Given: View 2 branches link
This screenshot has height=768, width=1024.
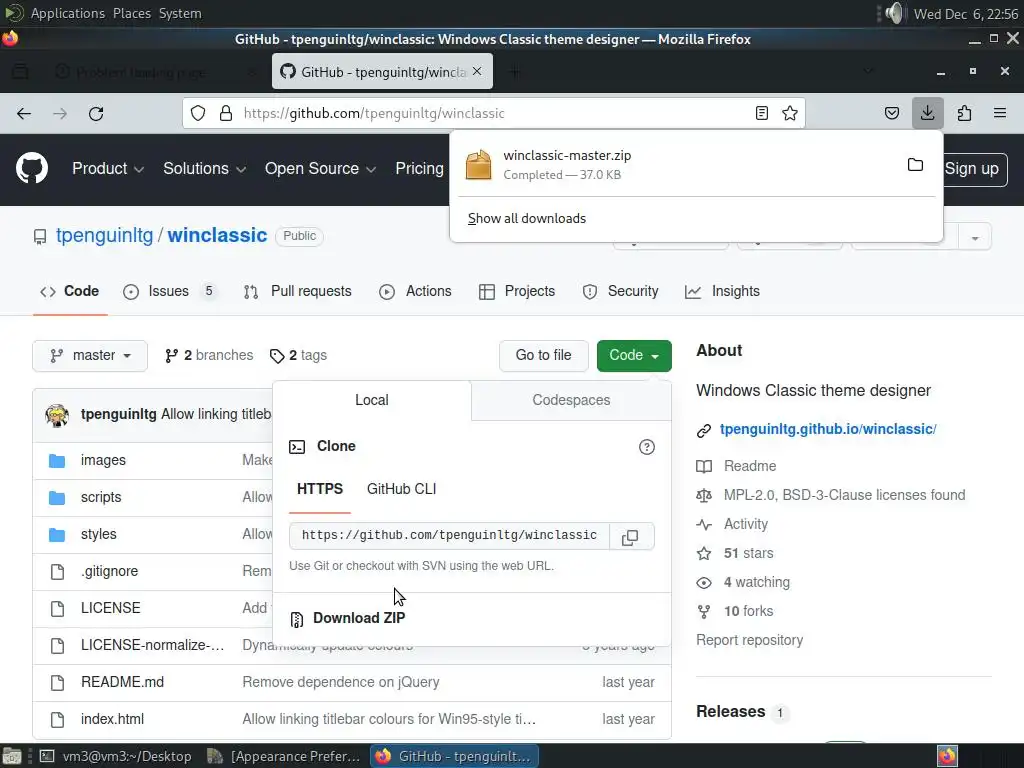Looking at the screenshot, I should (x=209, y=355).
